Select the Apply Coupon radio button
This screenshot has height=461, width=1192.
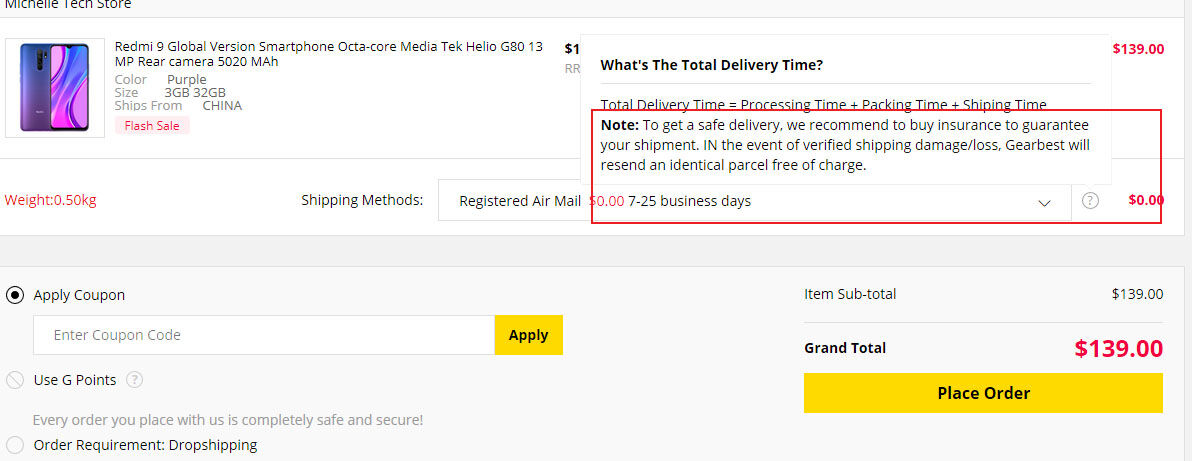point(15,295)
